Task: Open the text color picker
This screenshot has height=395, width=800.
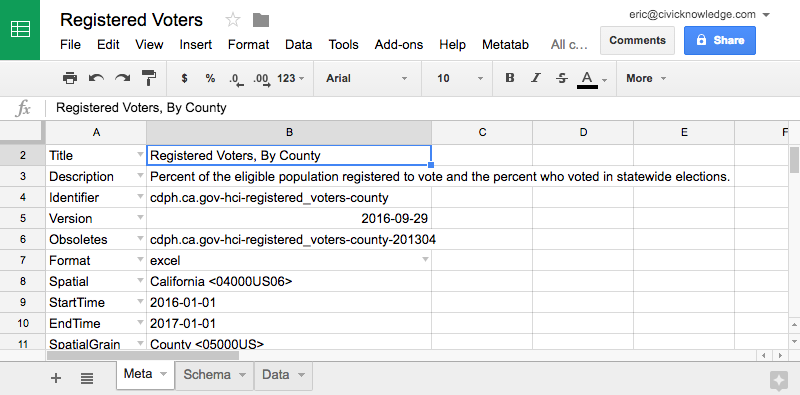Action: point(592,79)
